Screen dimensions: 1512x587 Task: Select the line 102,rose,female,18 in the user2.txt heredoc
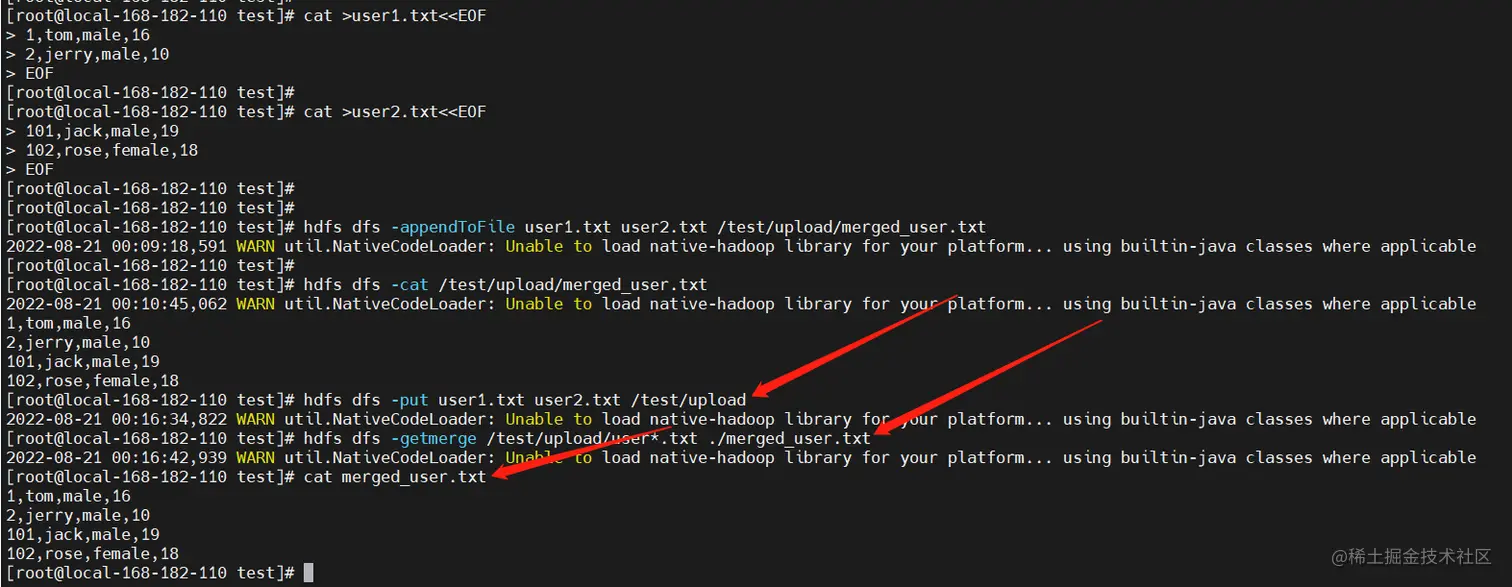tap(112, 150)
